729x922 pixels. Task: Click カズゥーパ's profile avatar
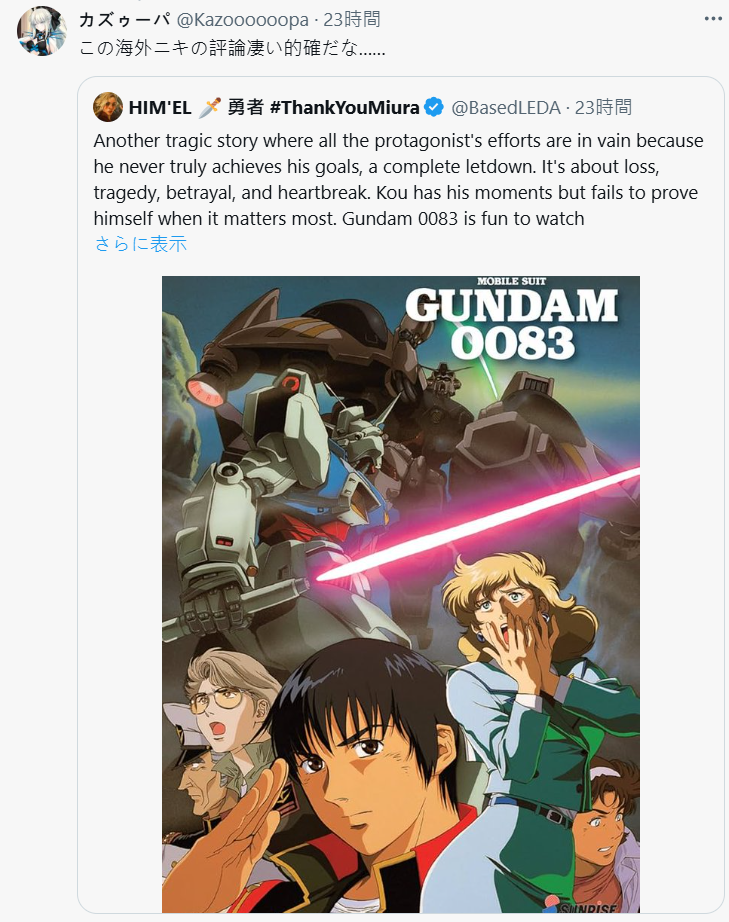pyautogui.click(x=42, y=31)
